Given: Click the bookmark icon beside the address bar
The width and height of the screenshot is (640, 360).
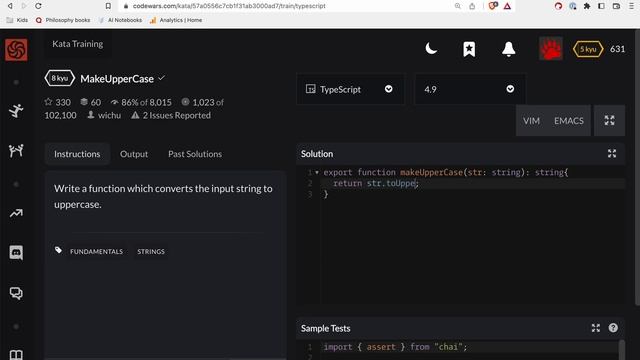Looking at the screenshot, I should click(x=108, y=6).
